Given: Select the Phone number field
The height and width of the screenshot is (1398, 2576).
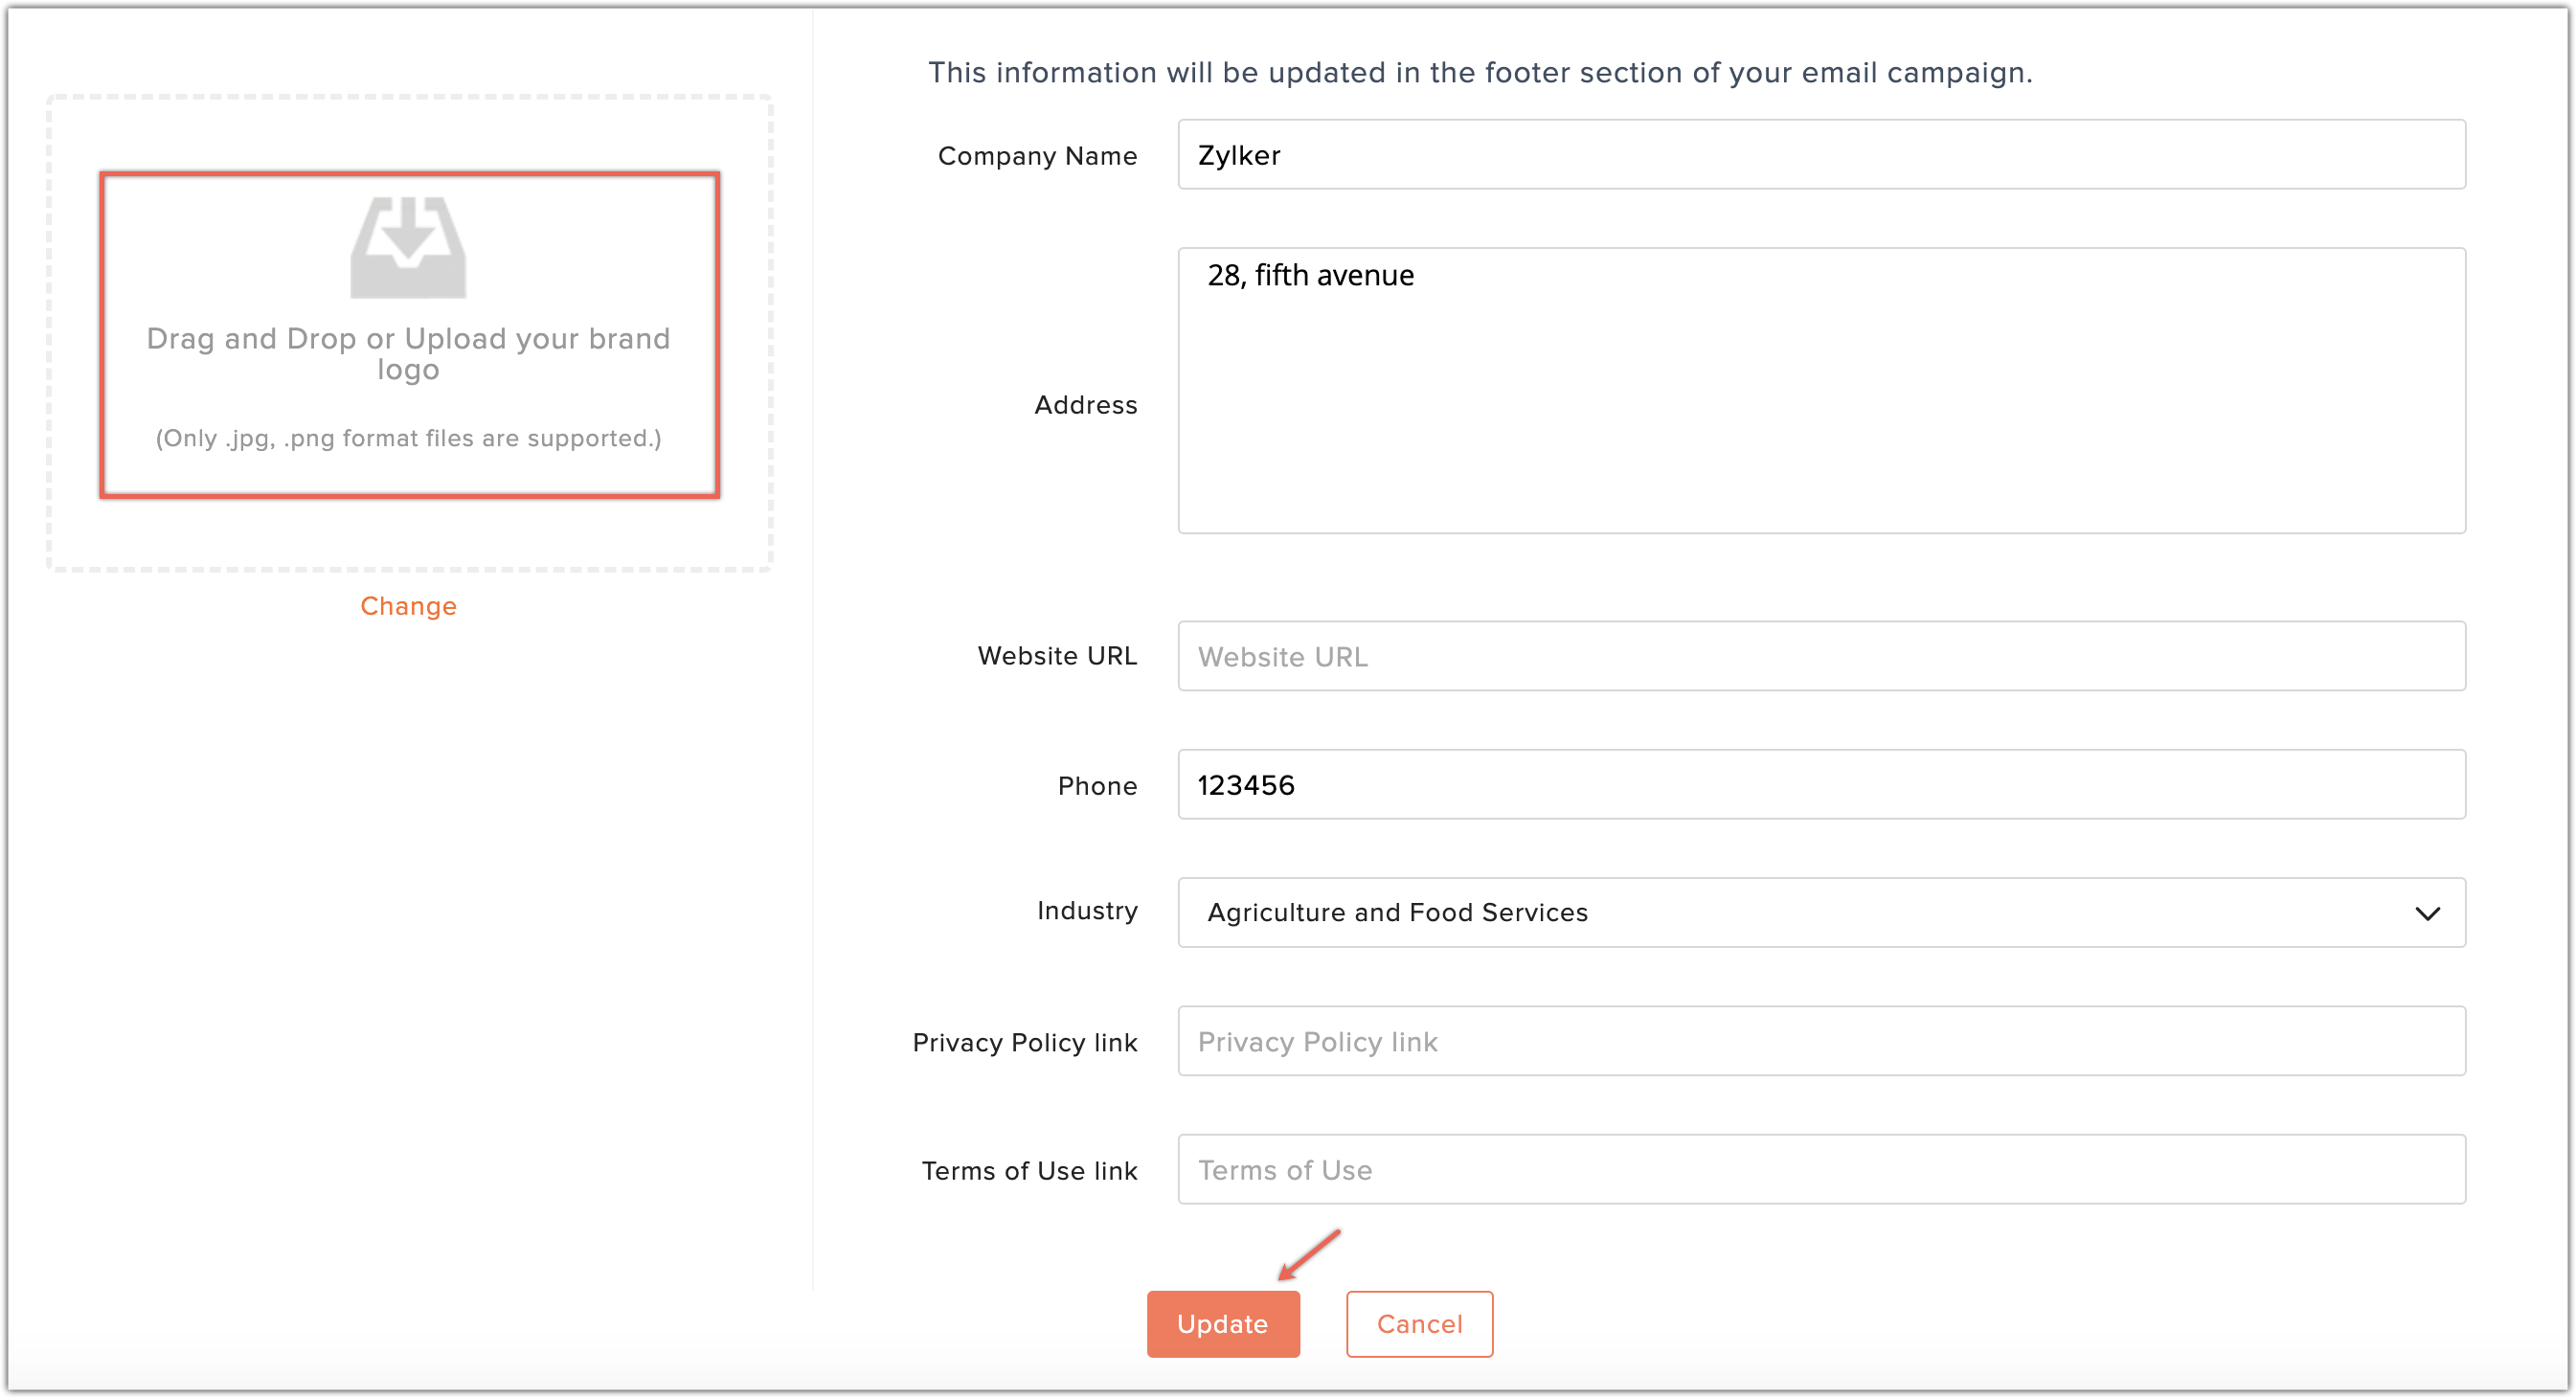Looking at the screenshot, I should coord(1820,785).
